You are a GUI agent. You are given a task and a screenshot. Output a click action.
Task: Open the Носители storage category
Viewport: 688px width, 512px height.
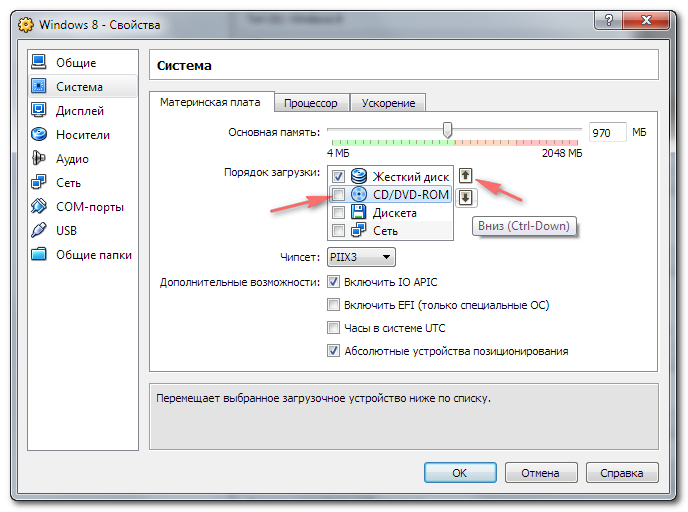82,135
